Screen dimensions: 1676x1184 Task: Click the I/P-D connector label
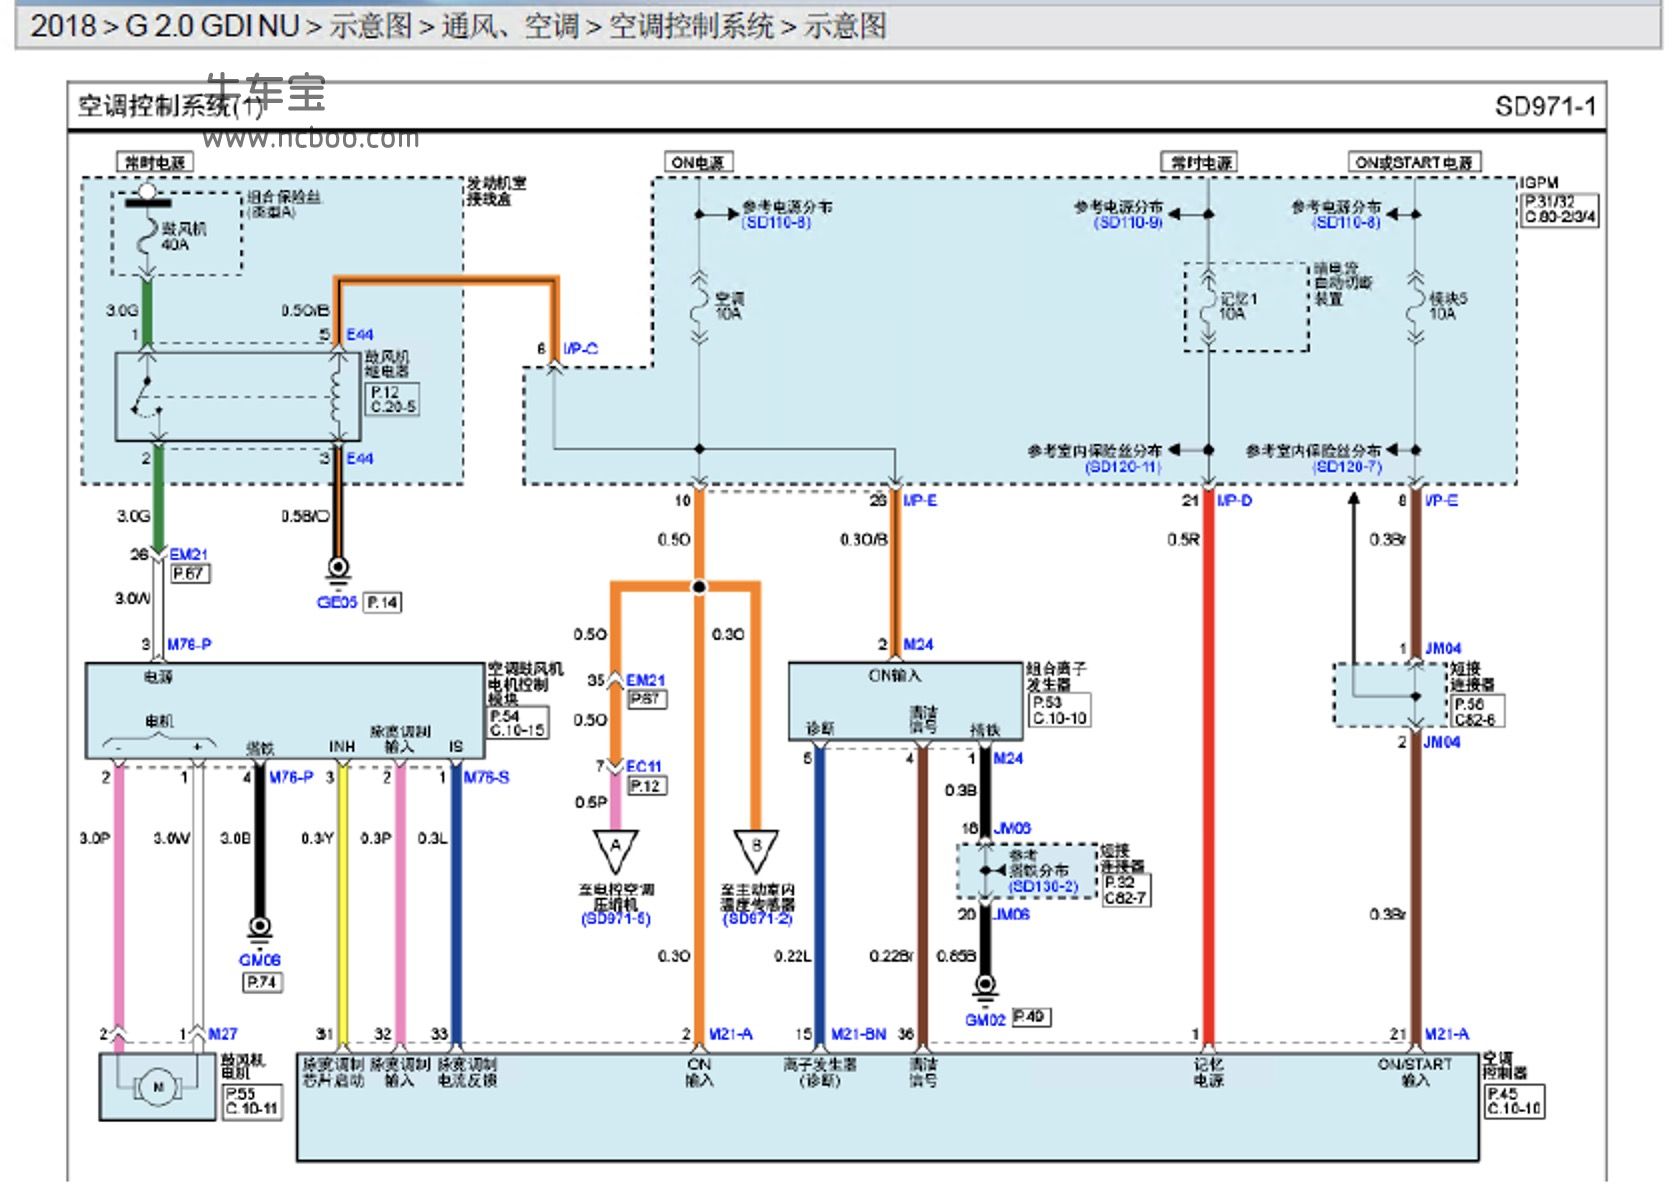coord(1234,500)
